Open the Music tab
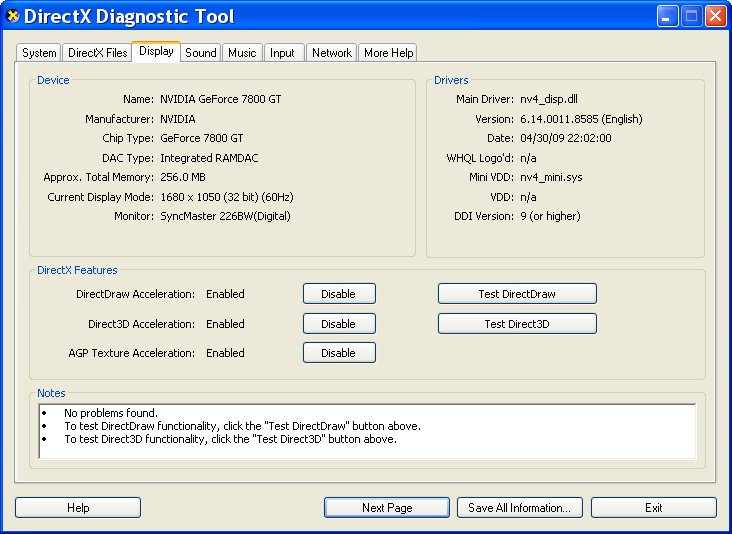This screenshot has height=534, width=732. click(242, 53)
